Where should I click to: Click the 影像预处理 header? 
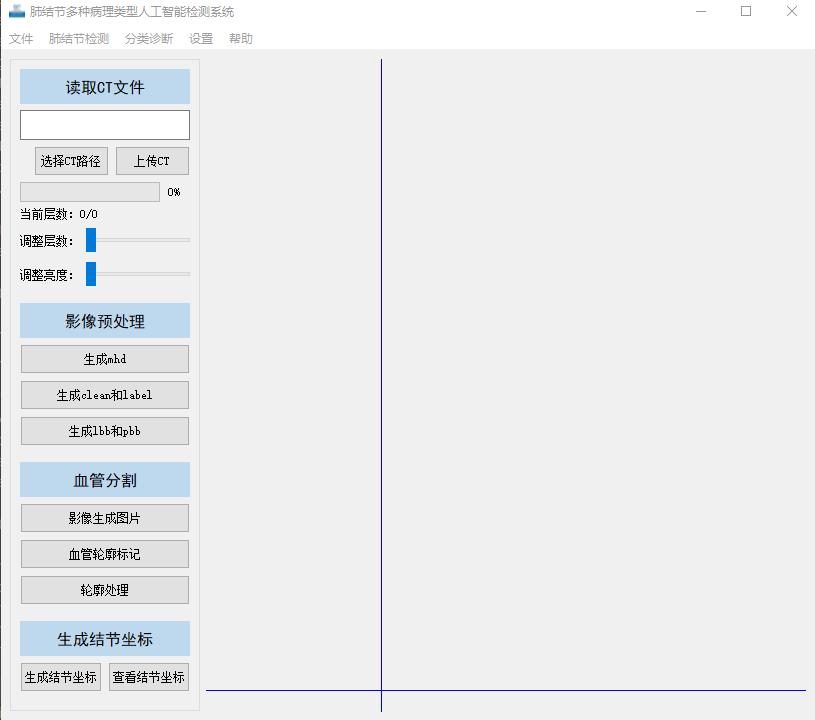click(x=105, y=321)
